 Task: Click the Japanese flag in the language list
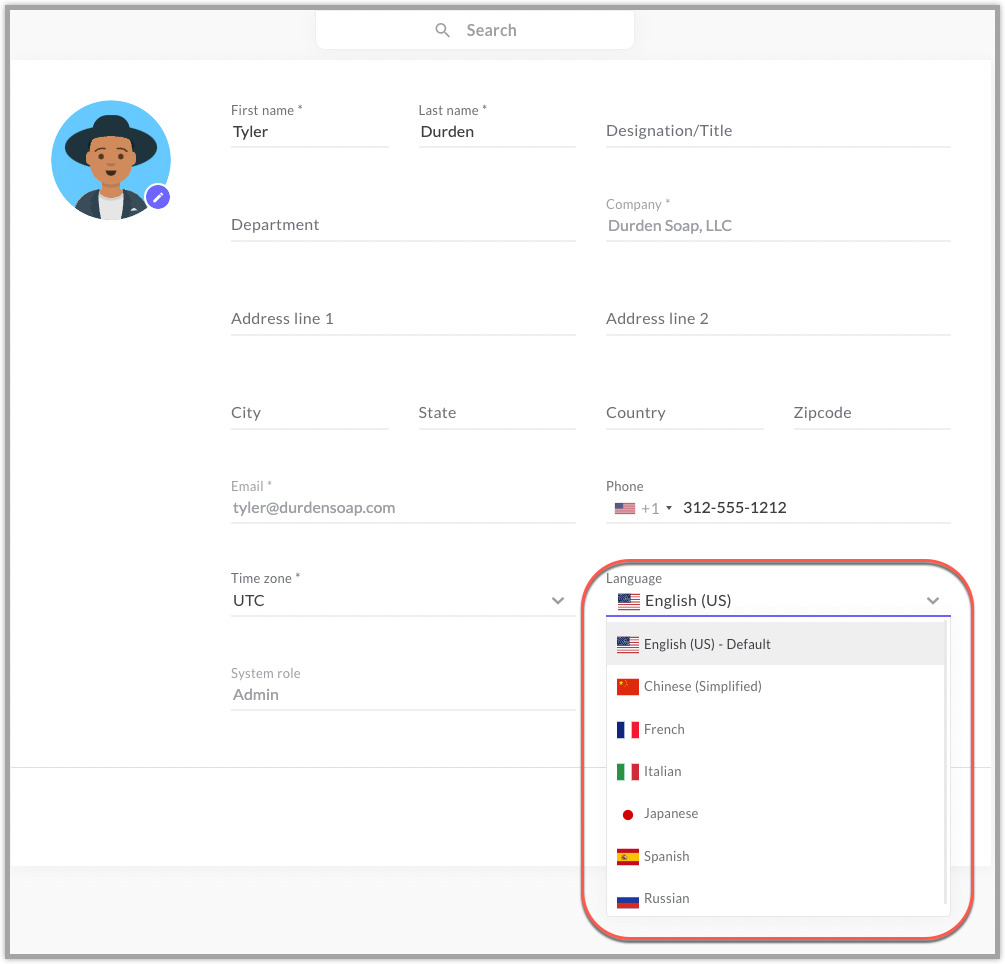coord(627,813)
